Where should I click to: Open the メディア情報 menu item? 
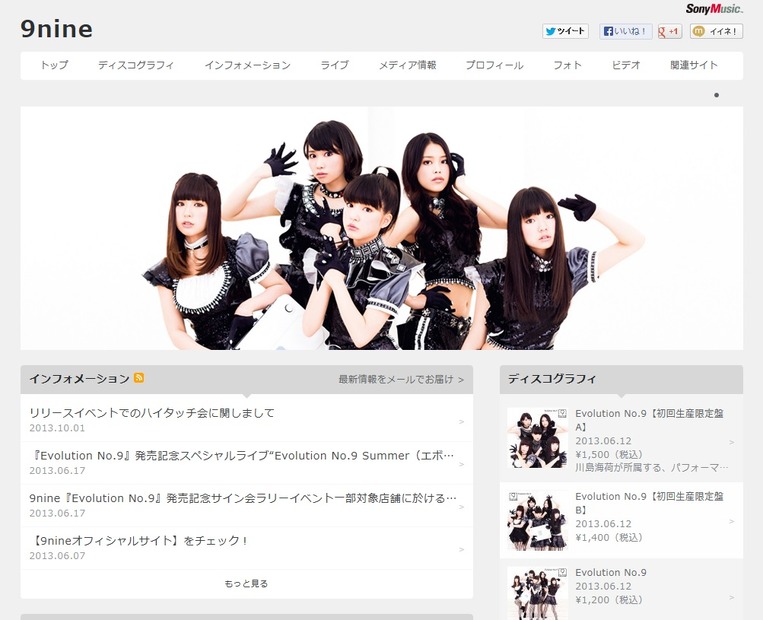(407, 65)
